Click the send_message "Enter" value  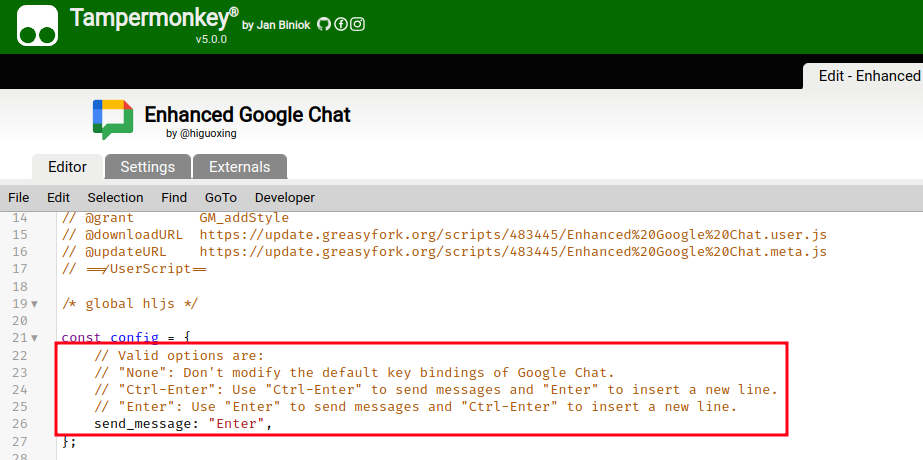point(237,424)
